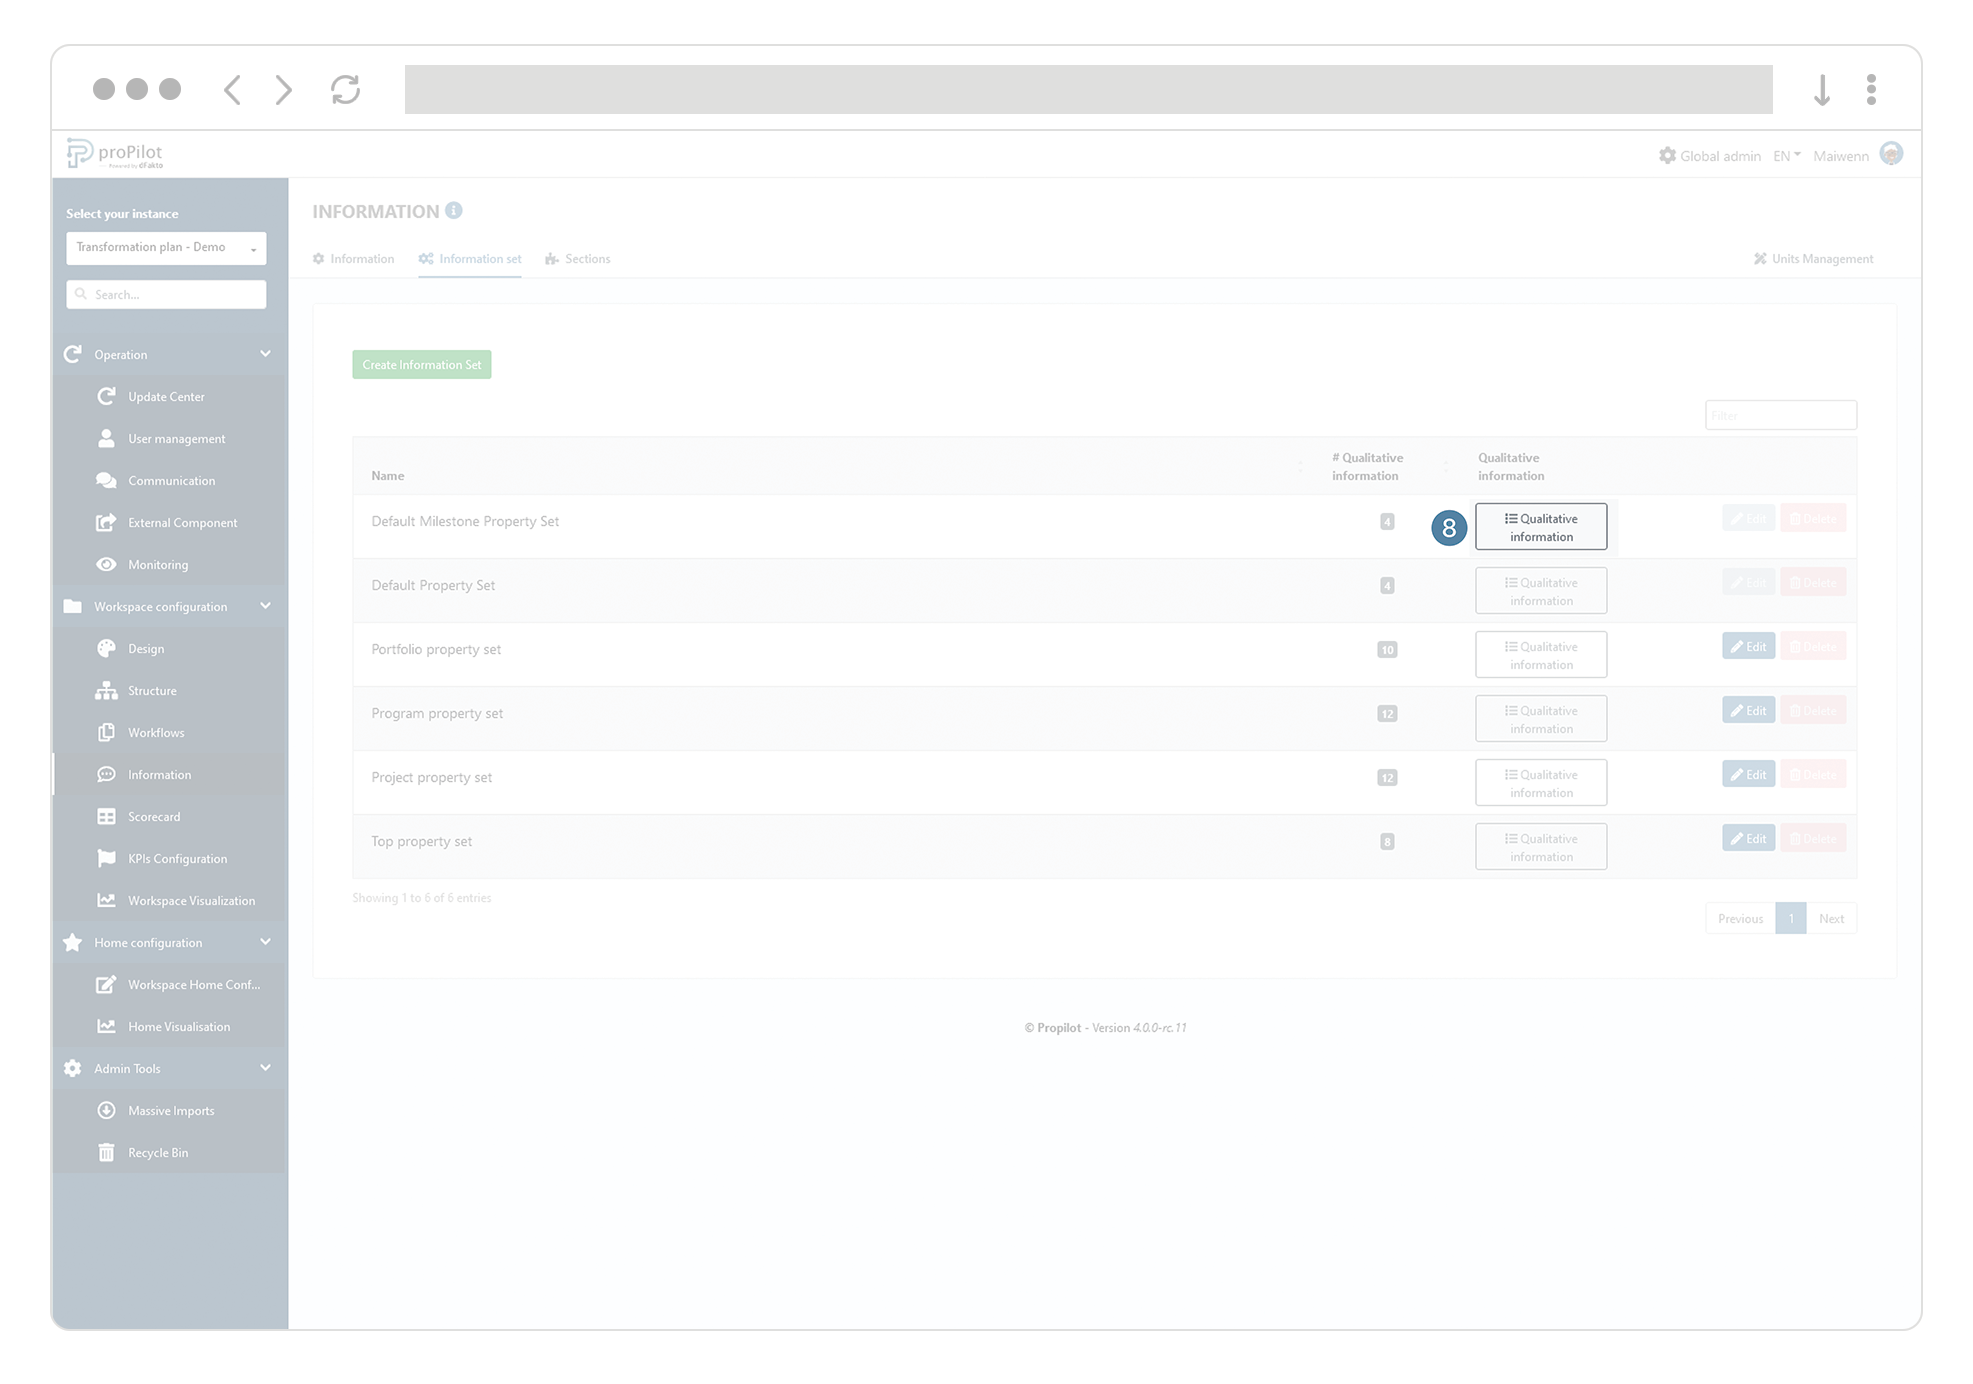
Task: Click the Recycle Bin trash icon
Action: point(106,1153)
